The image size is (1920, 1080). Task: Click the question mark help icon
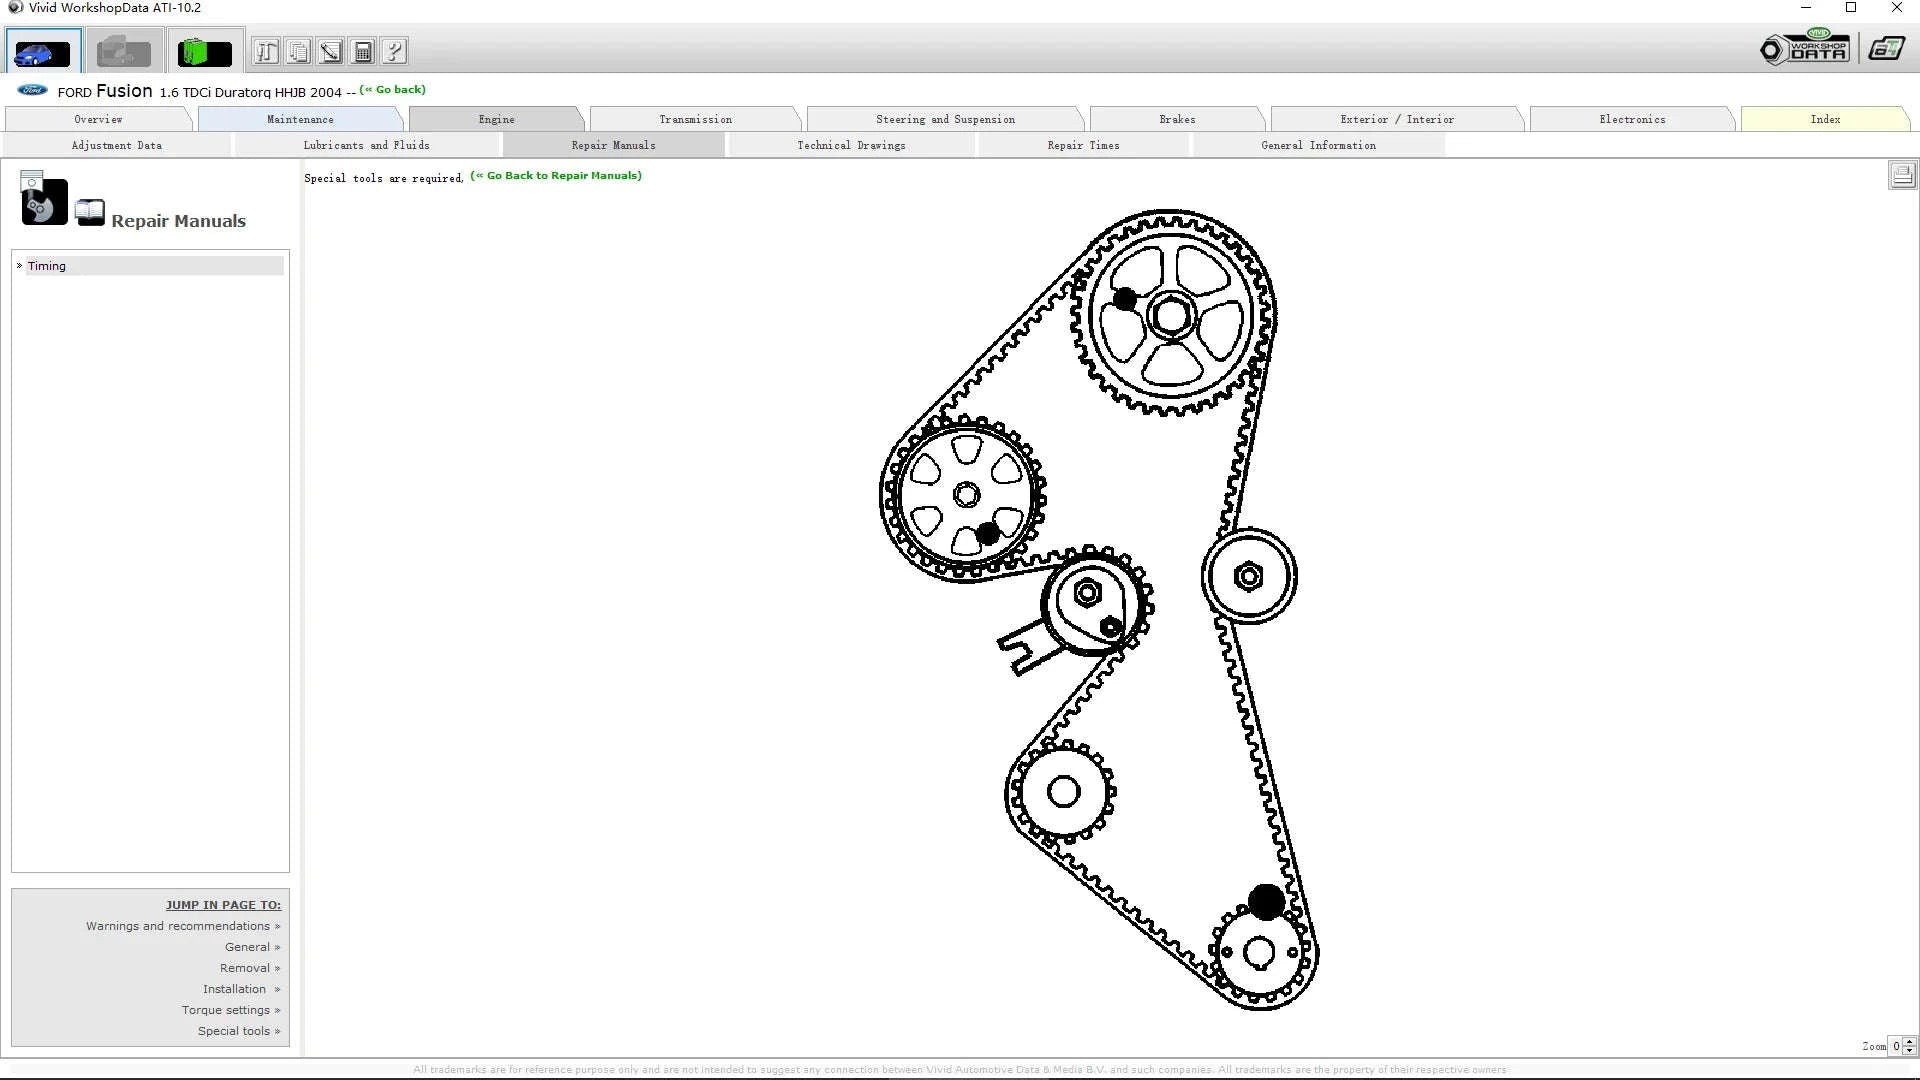(x=393, y=50)
